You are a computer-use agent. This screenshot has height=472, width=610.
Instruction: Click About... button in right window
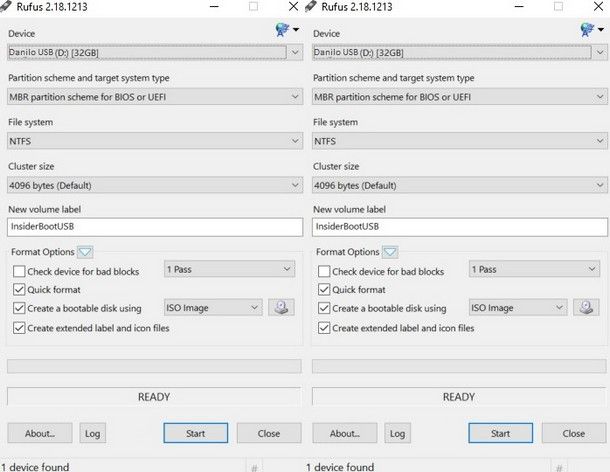point(345,433)
